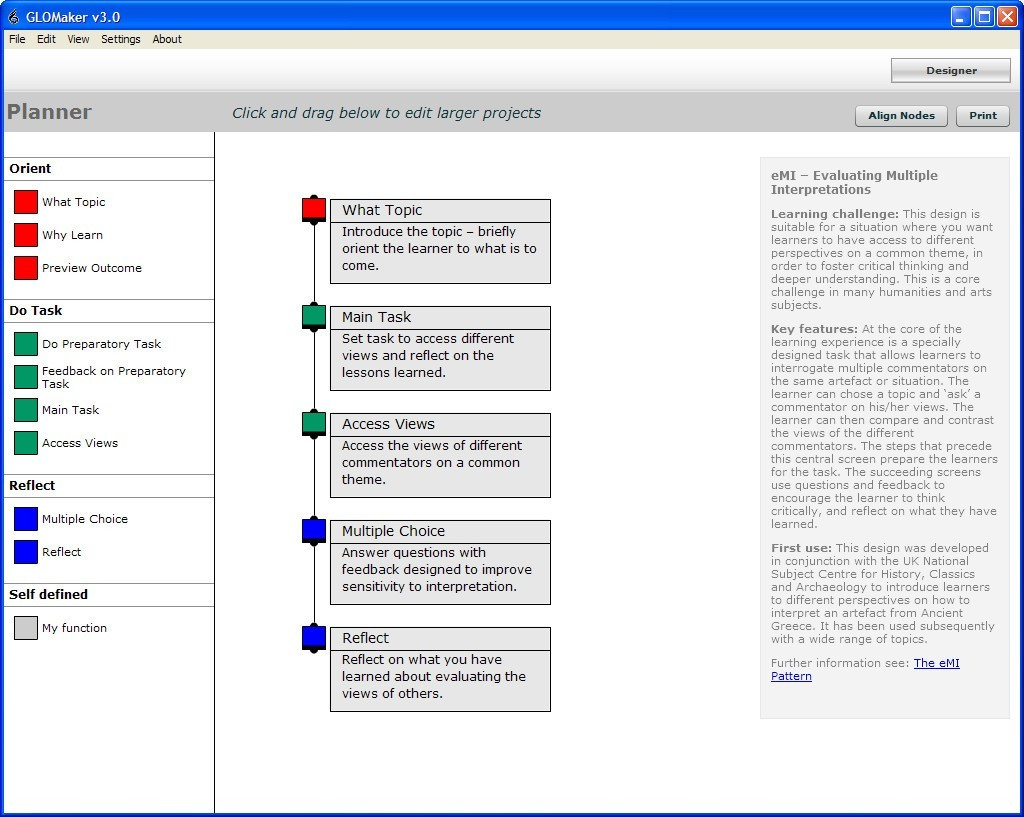Select the blue Multiple Choice sidebar icon
The height and width of the screenshot is (817, 1024).
click(x=26, y=519)
